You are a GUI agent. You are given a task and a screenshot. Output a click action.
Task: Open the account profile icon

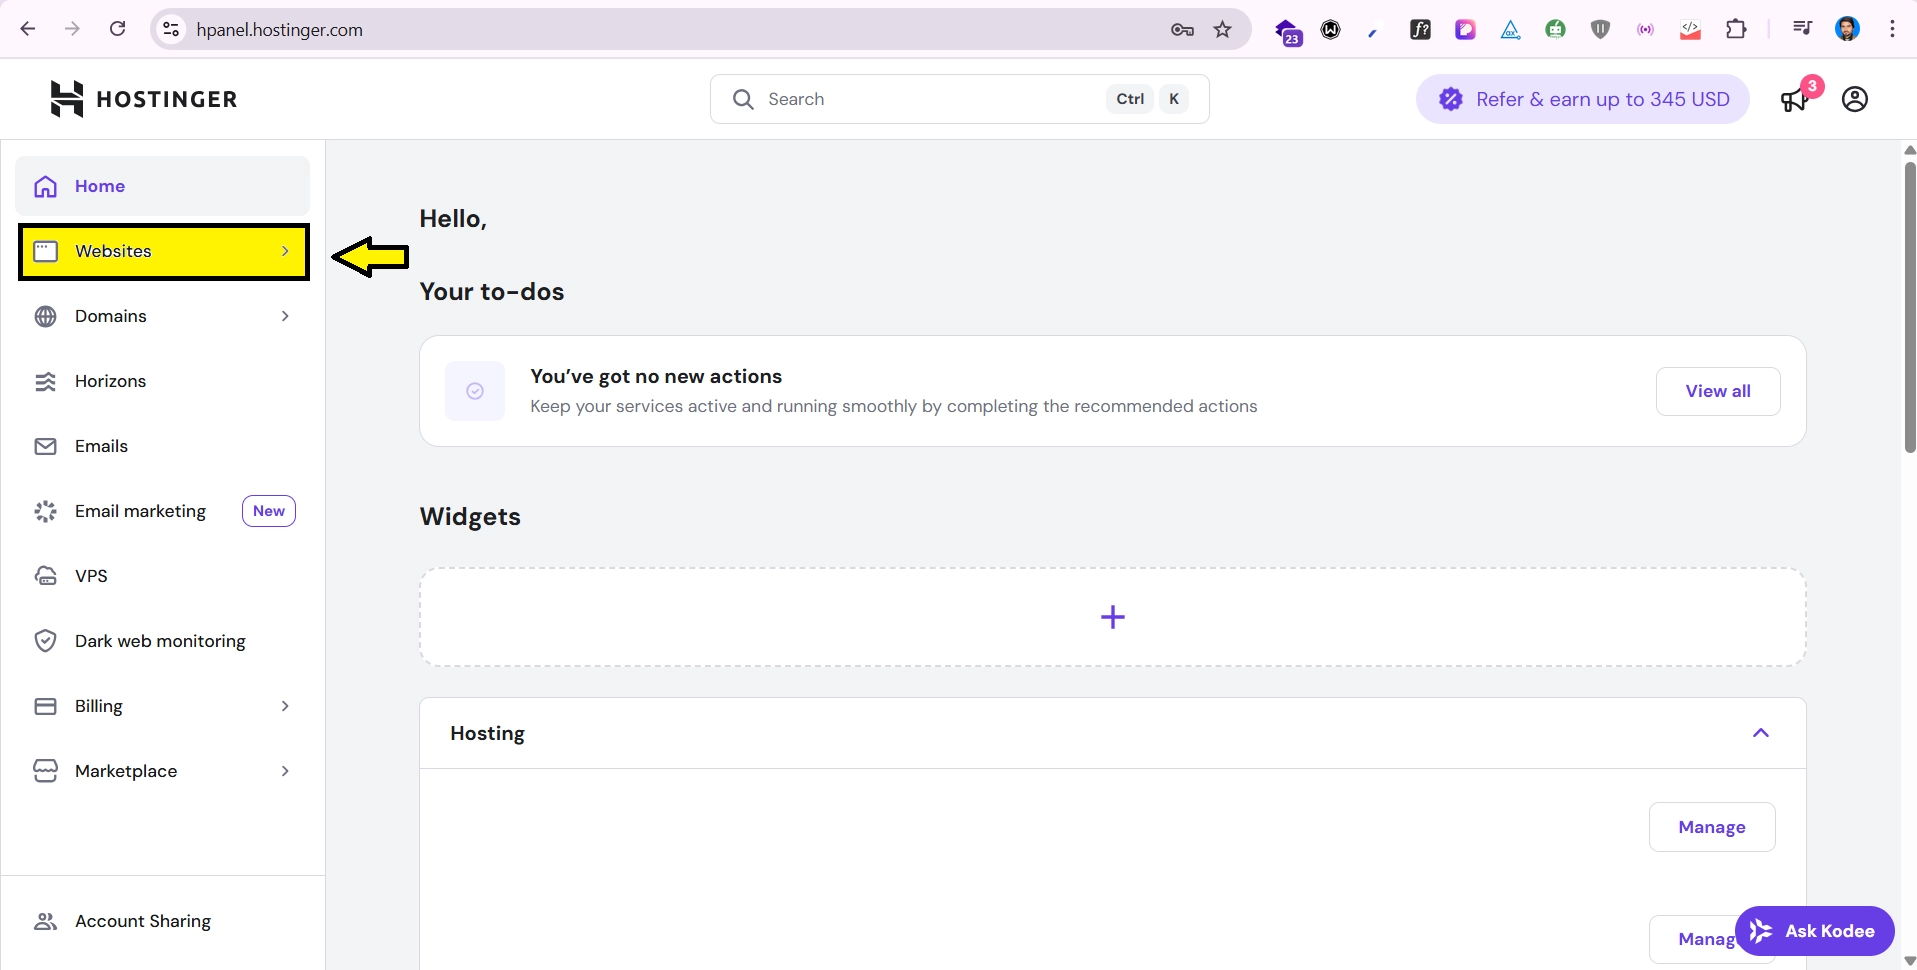1855,99
